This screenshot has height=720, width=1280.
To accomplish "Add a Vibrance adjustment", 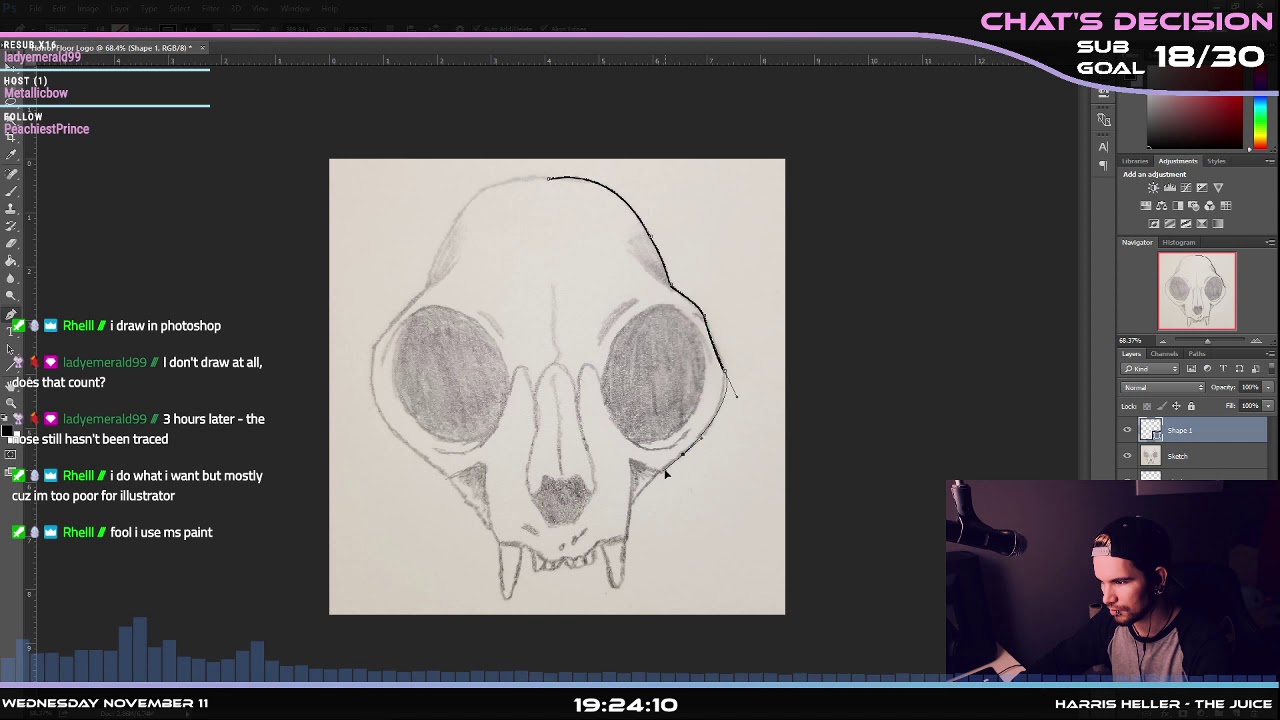I will (1218, 188).
